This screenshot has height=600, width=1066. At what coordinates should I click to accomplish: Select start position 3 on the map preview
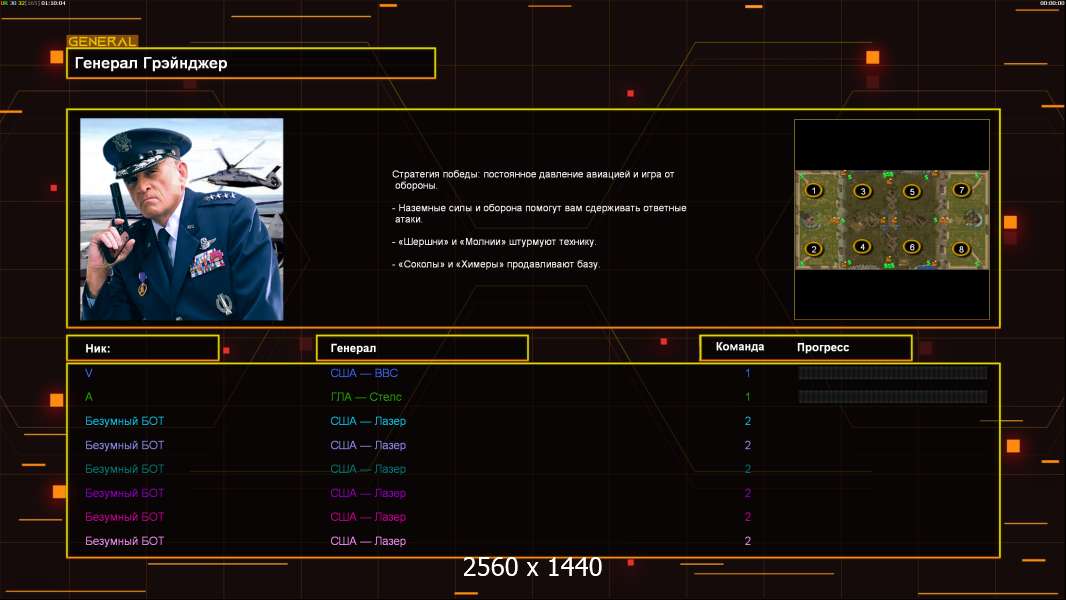tap(863, 191)
